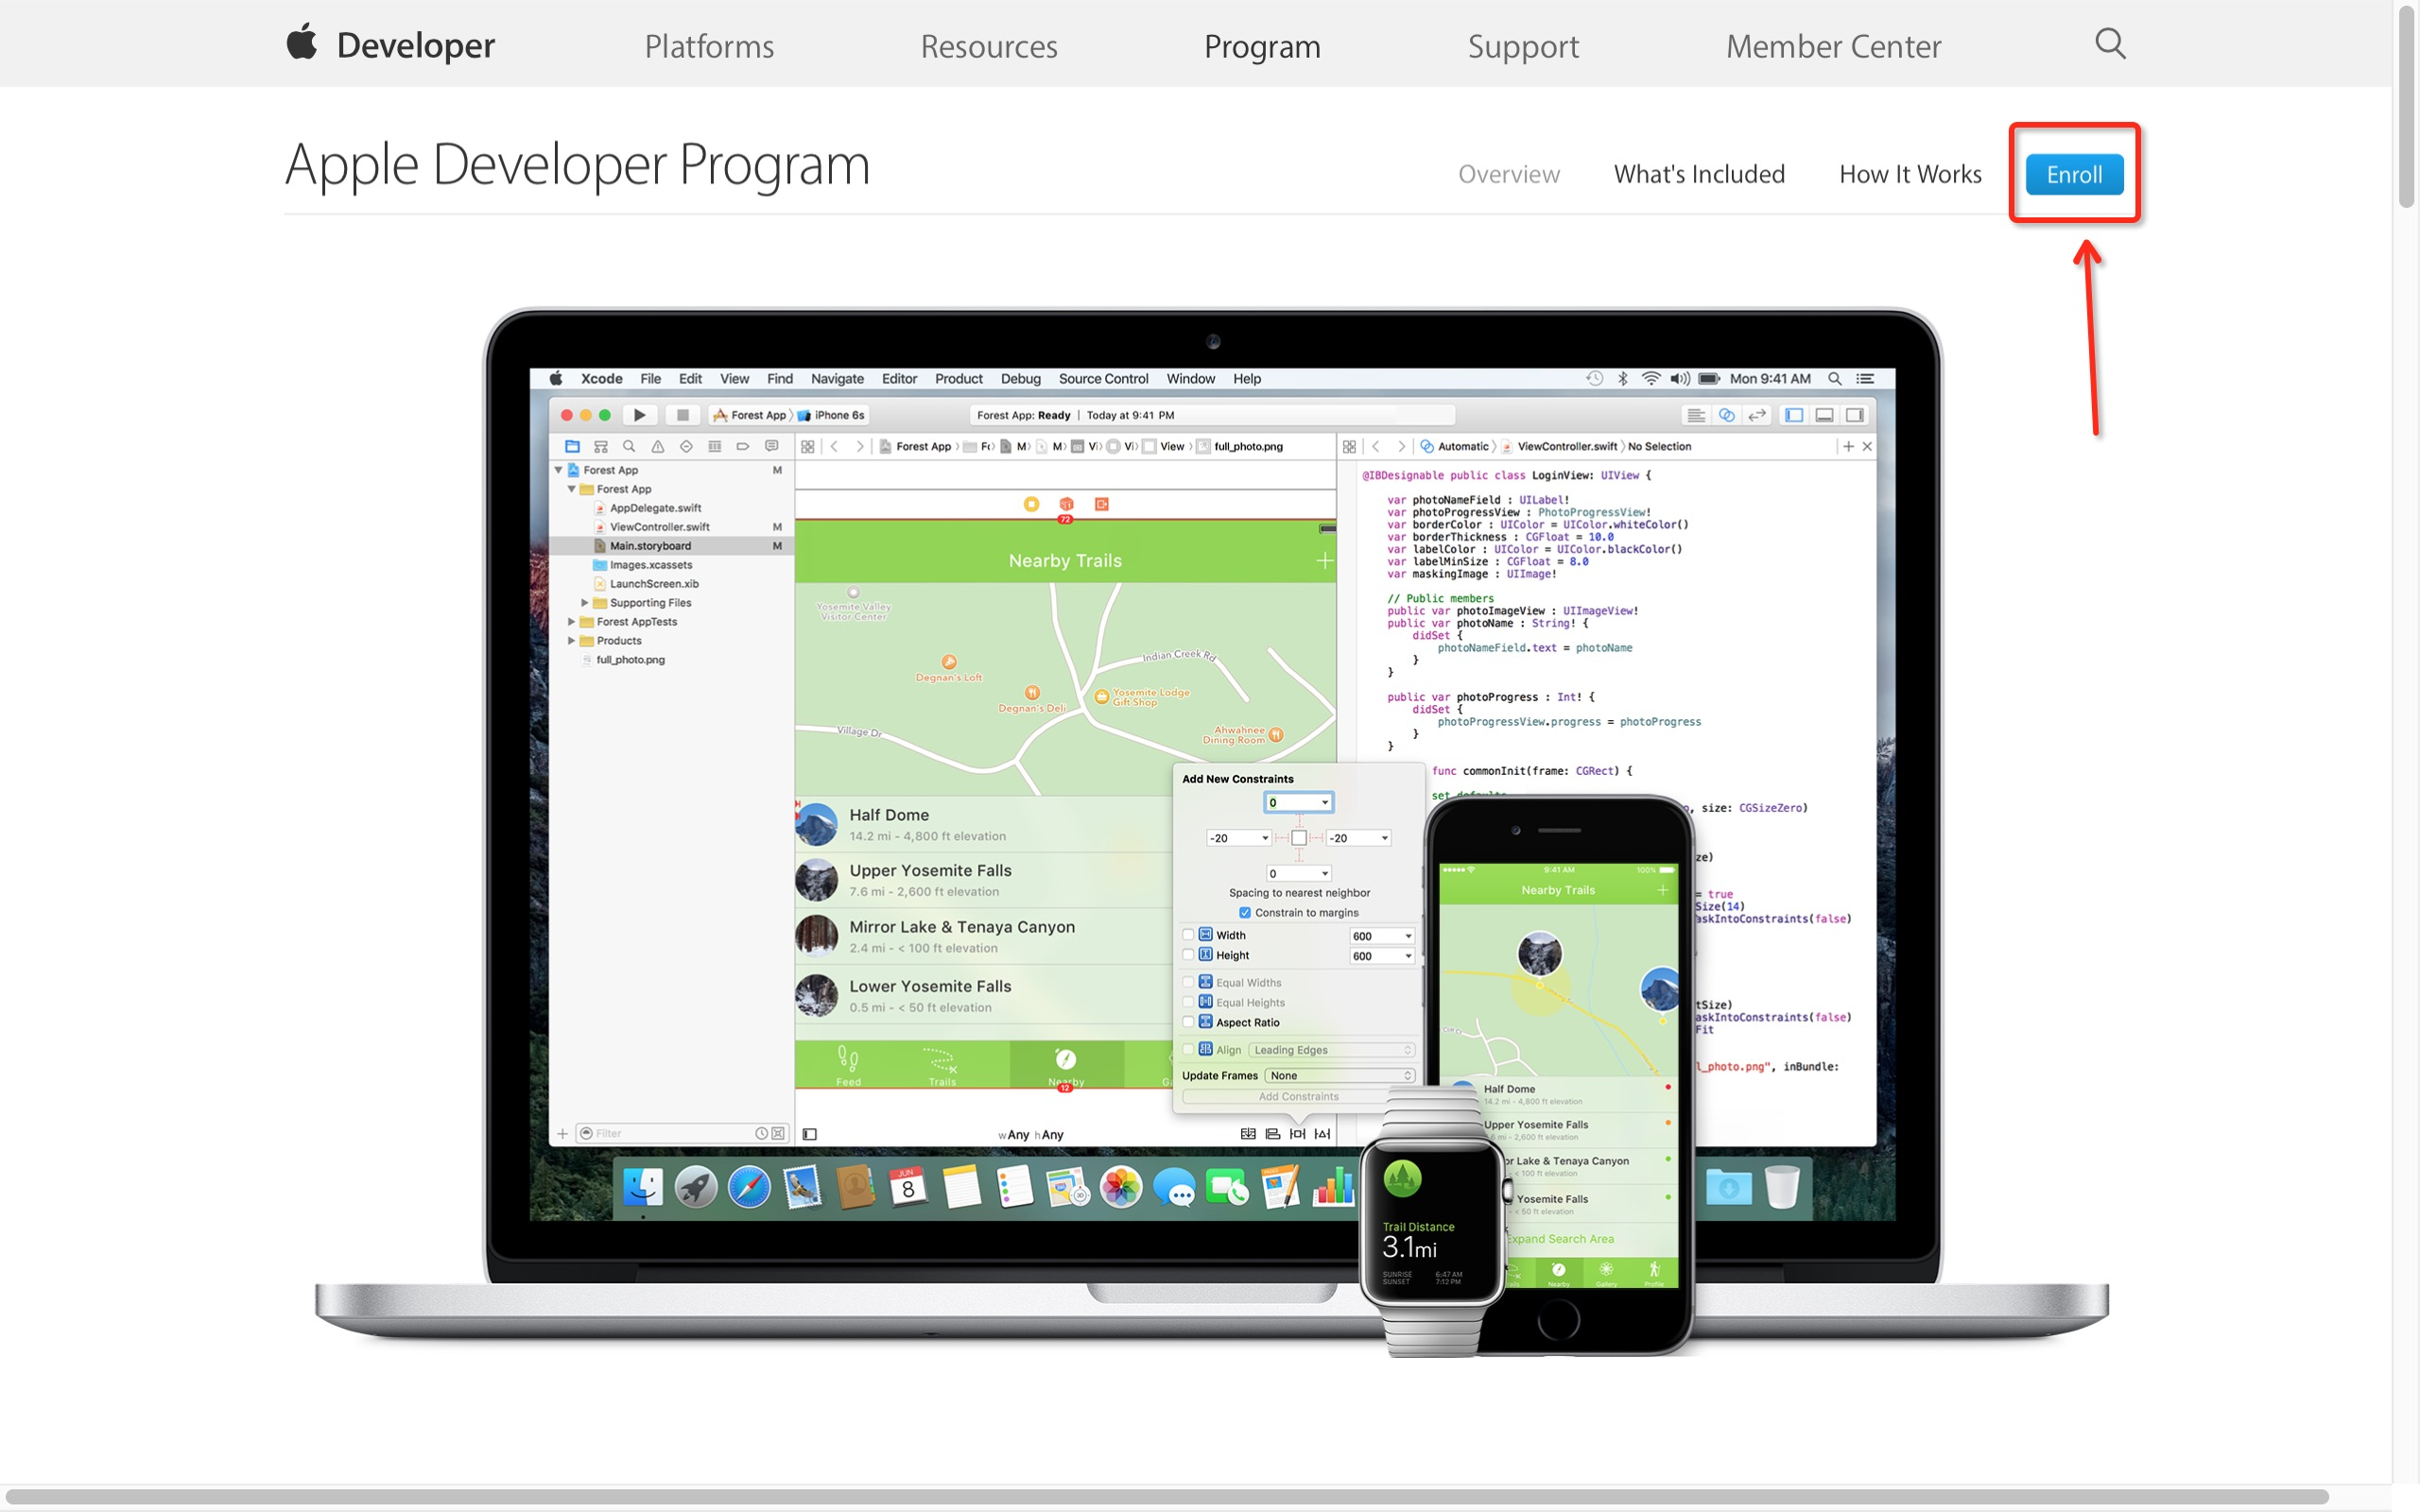Open the Program menu
2420x1512 pixels.
pos(1262,46)
